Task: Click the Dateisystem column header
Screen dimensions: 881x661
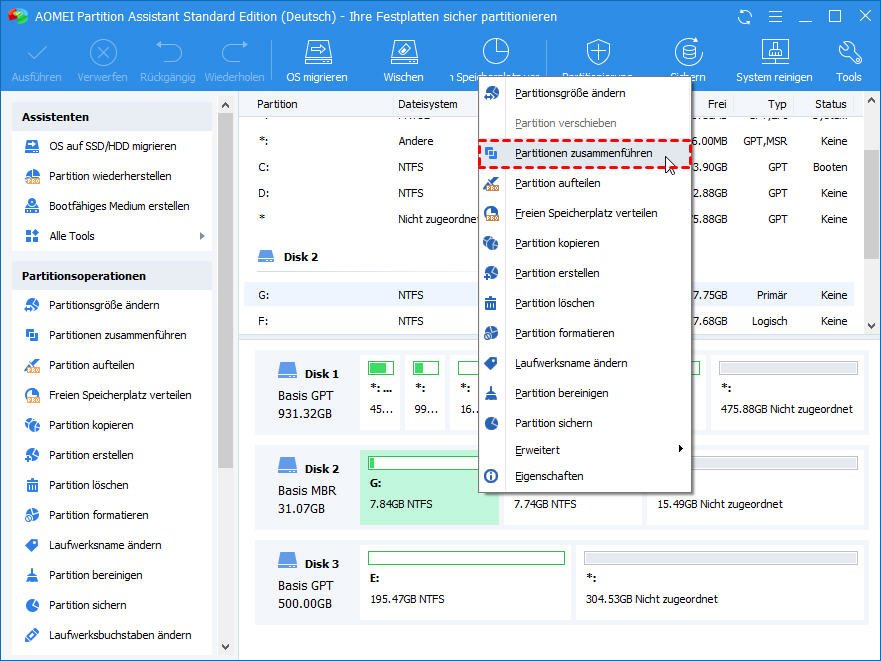Action: click(428, 104)
